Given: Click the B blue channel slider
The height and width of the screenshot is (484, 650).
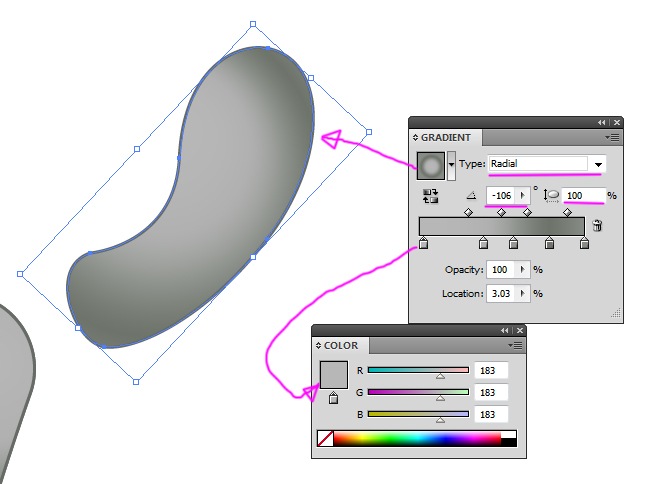Looking at the screenshot, I should click(418, 414).
